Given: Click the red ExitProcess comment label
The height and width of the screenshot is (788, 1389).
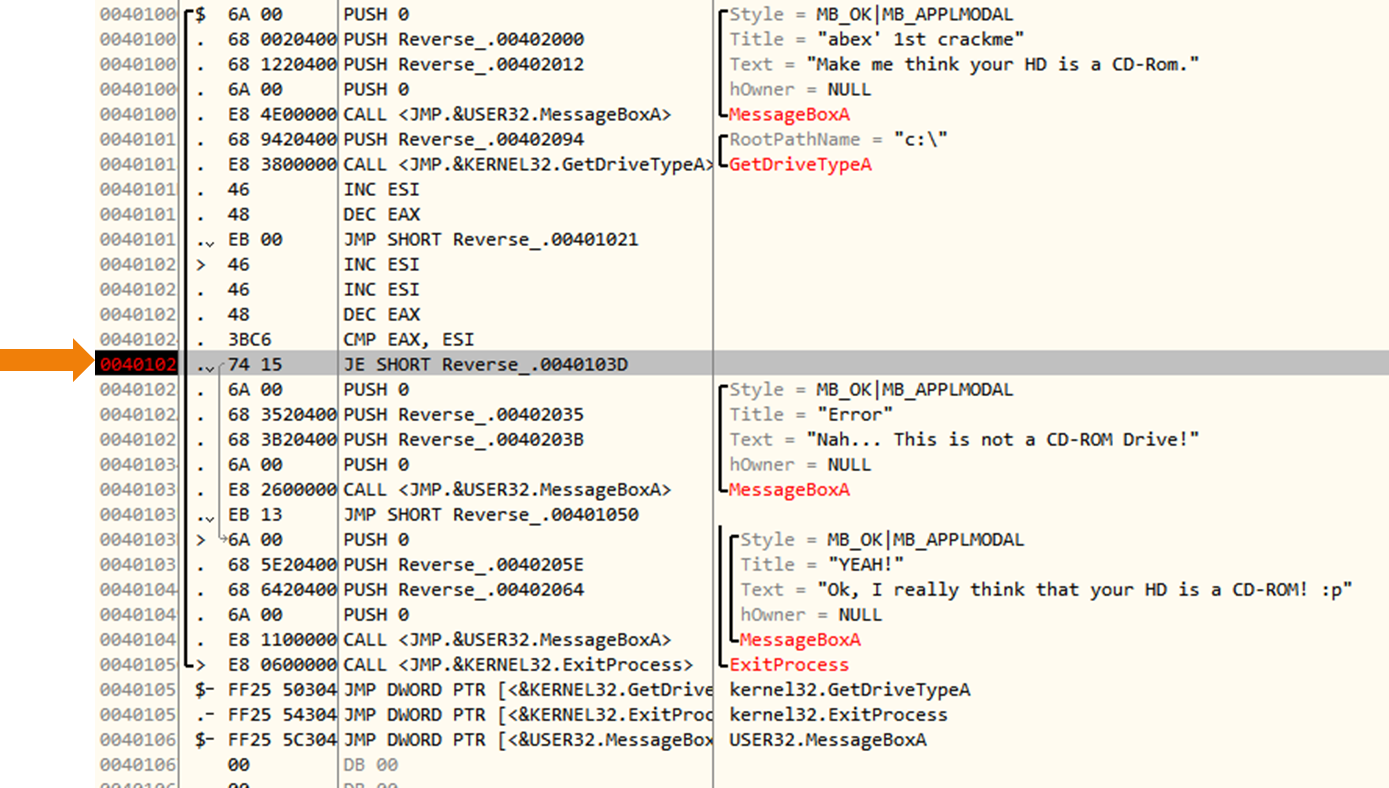Looking at the screenshot, I should point(789,665).
